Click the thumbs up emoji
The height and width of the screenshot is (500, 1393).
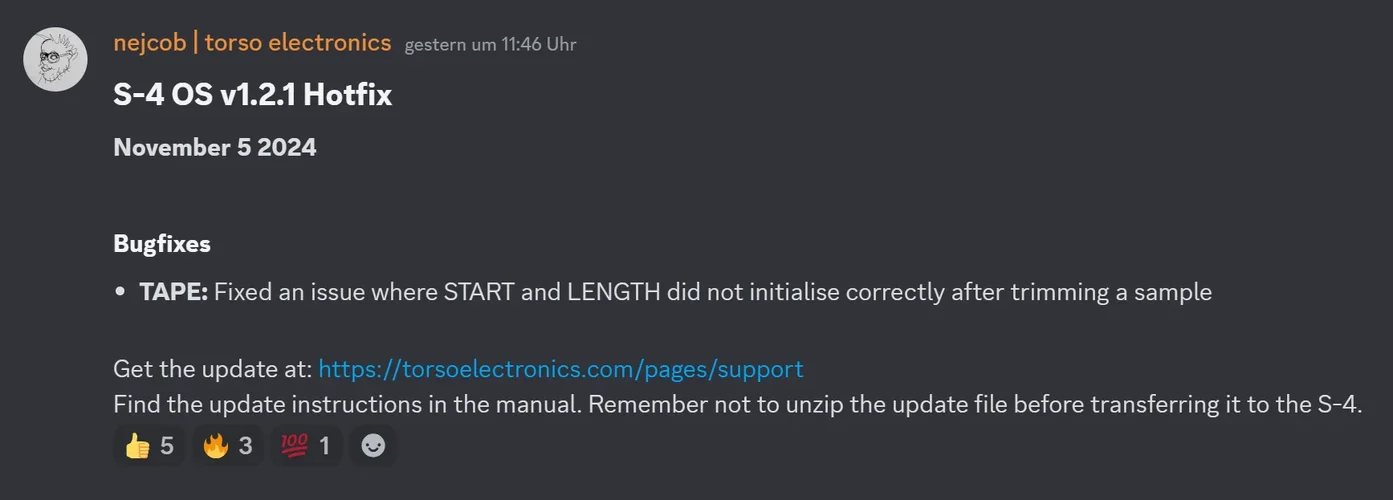pos(137,446)
